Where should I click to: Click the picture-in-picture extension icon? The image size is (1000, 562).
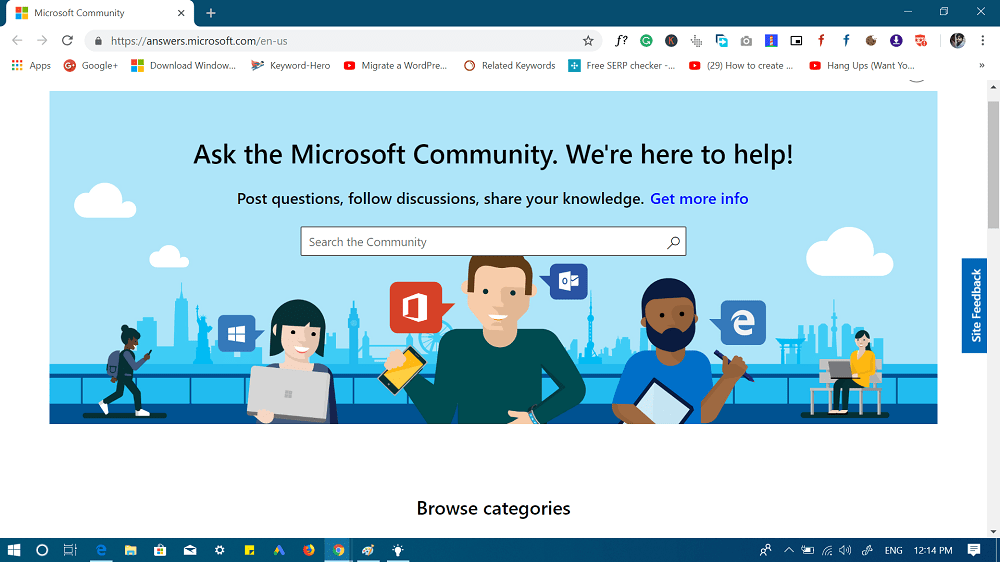pyautogui.click(x=796, y=41)
